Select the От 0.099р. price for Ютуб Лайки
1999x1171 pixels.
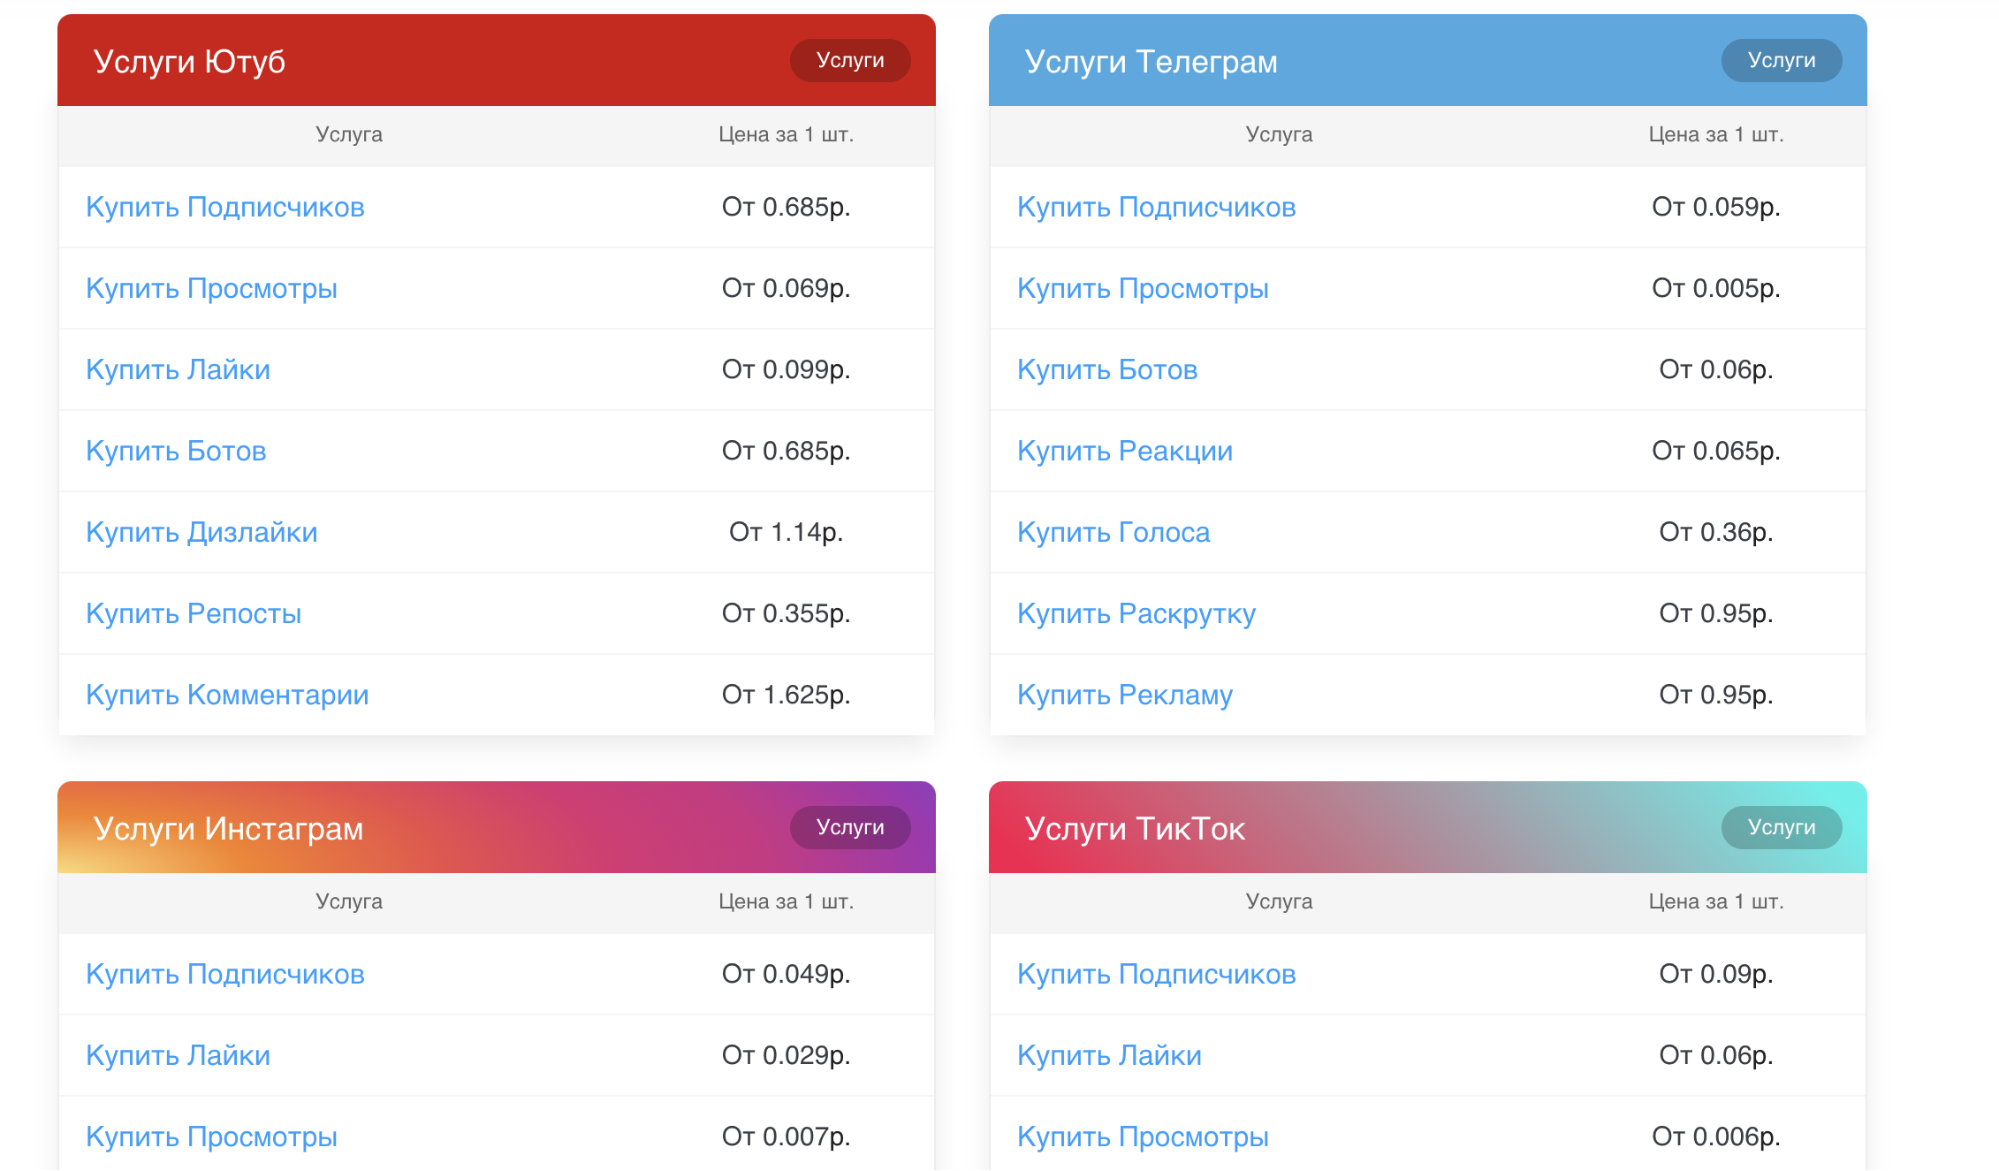point(786,369)
